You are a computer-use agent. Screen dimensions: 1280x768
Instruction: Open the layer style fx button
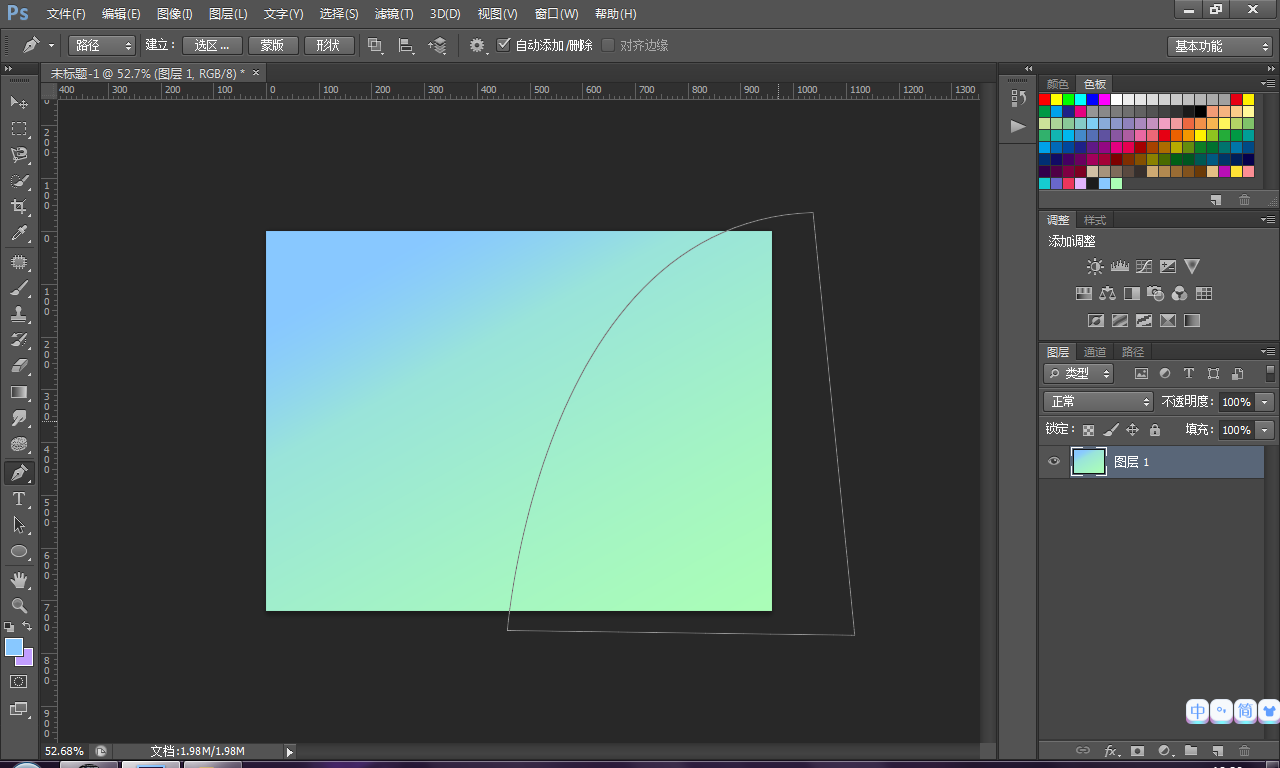1110,750
